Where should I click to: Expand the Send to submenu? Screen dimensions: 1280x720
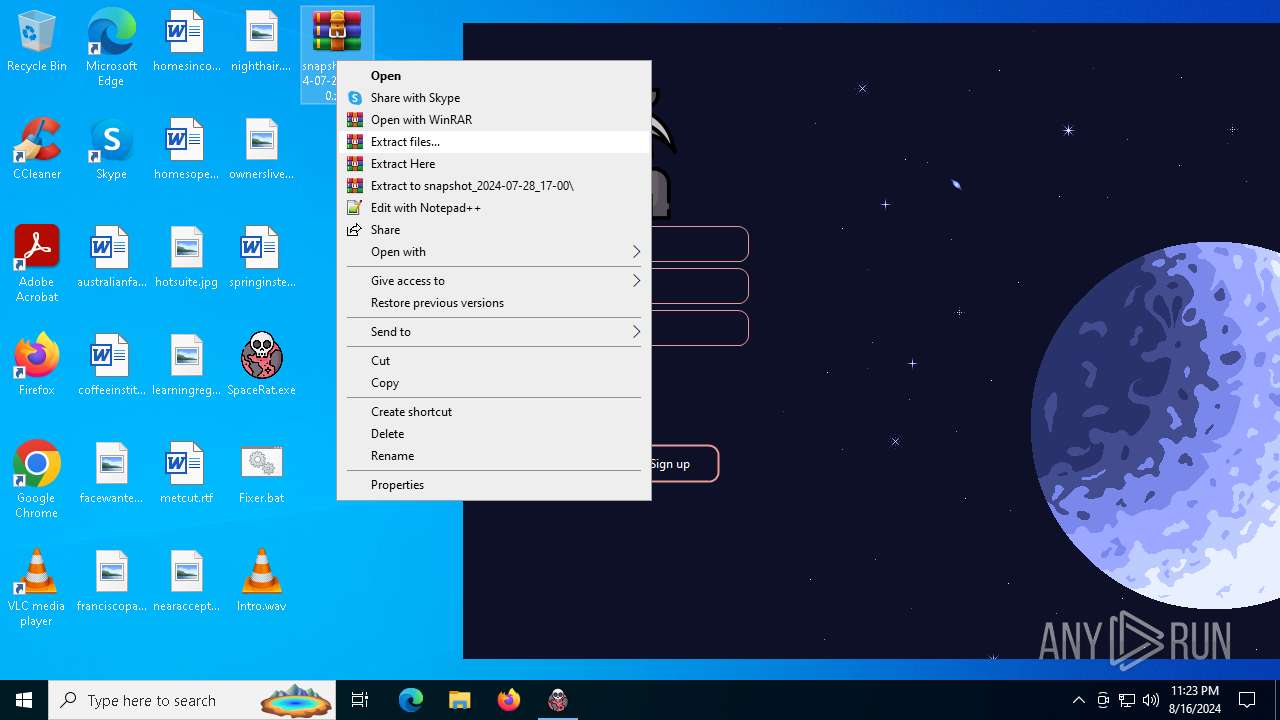click(494, 332)
